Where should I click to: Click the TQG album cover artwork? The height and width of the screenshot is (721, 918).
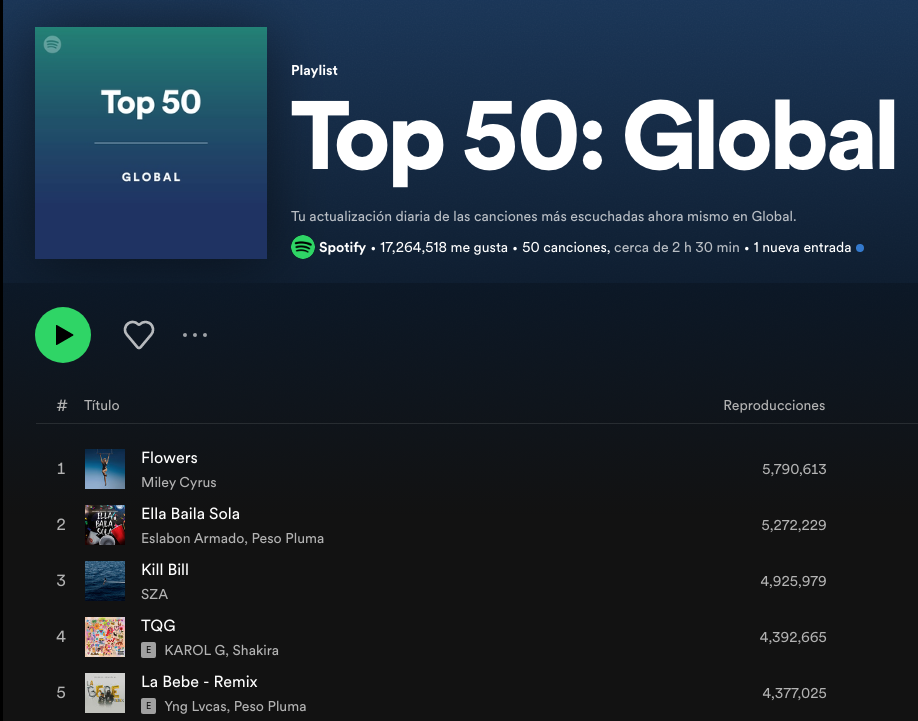tap(105, 637)
